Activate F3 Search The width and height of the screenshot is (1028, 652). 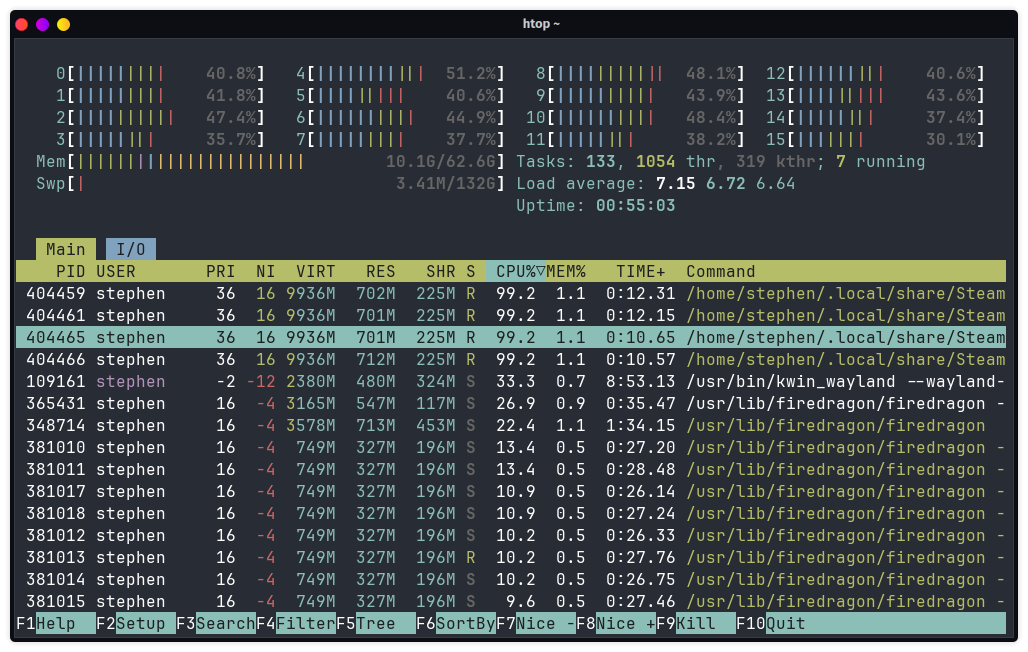216,623
